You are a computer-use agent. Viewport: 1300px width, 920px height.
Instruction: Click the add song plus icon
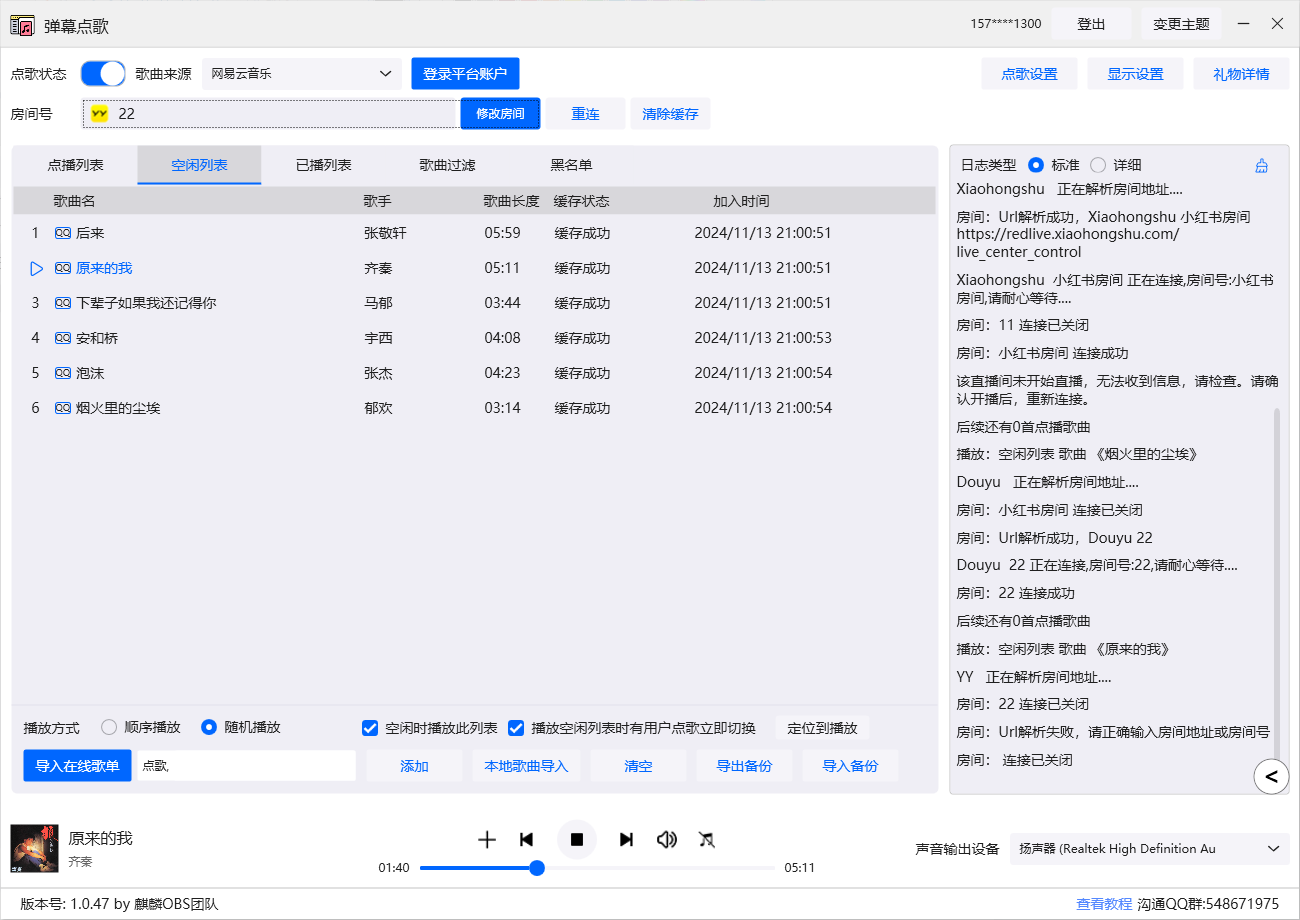click(487, 839)
